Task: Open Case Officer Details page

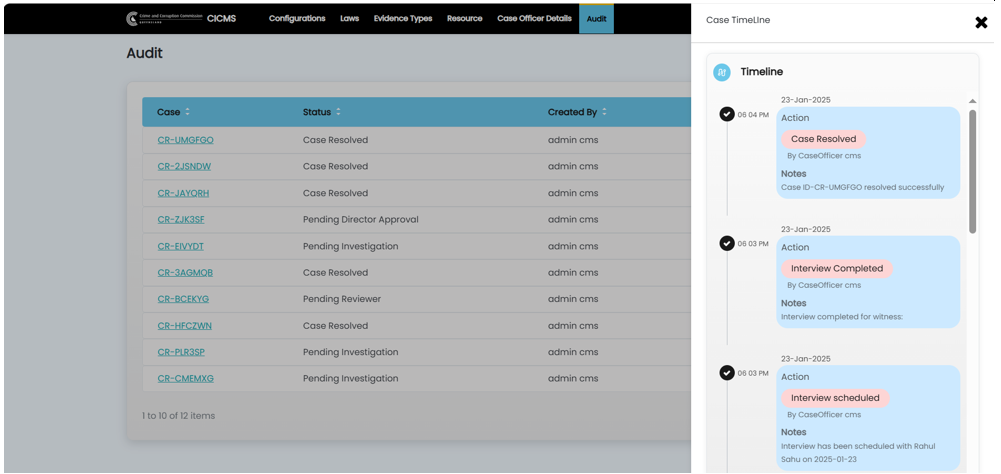Action: click(534, 18)
